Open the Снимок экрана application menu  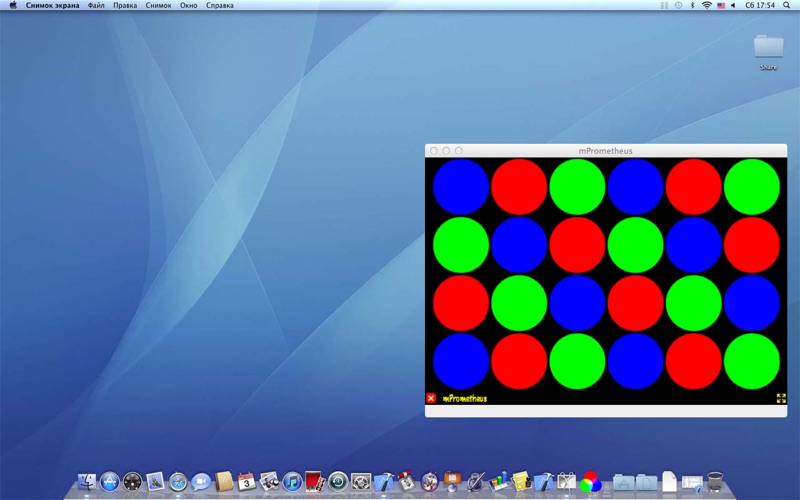(53, 5)
